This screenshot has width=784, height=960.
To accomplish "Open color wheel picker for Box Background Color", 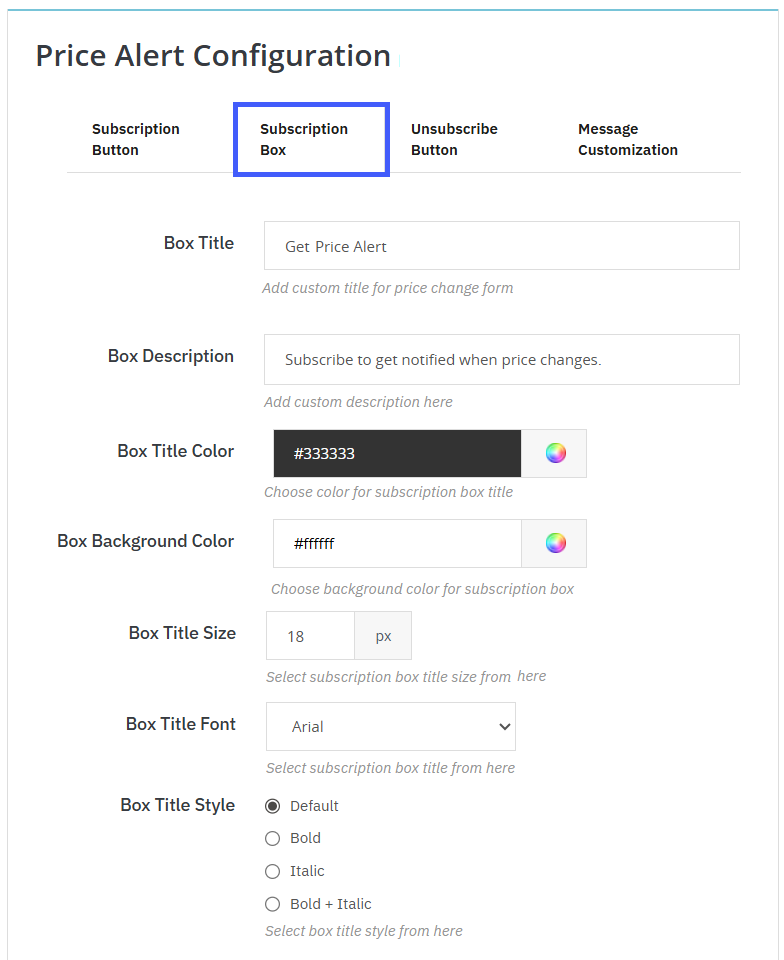I will pyautogui.click(x=555, y=544).
